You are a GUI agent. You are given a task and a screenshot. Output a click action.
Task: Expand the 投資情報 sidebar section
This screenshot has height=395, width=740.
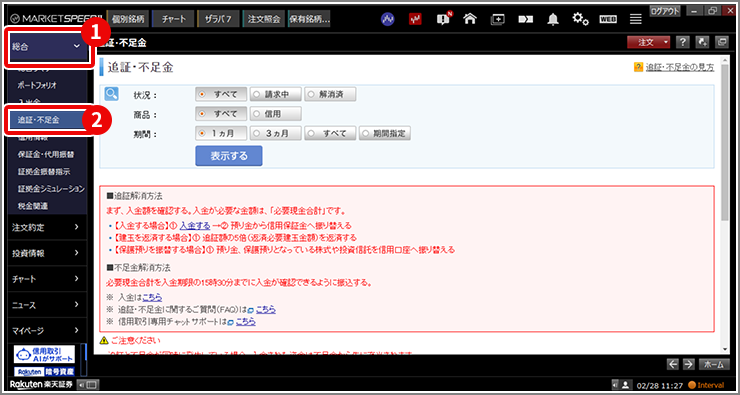point(46,253)
